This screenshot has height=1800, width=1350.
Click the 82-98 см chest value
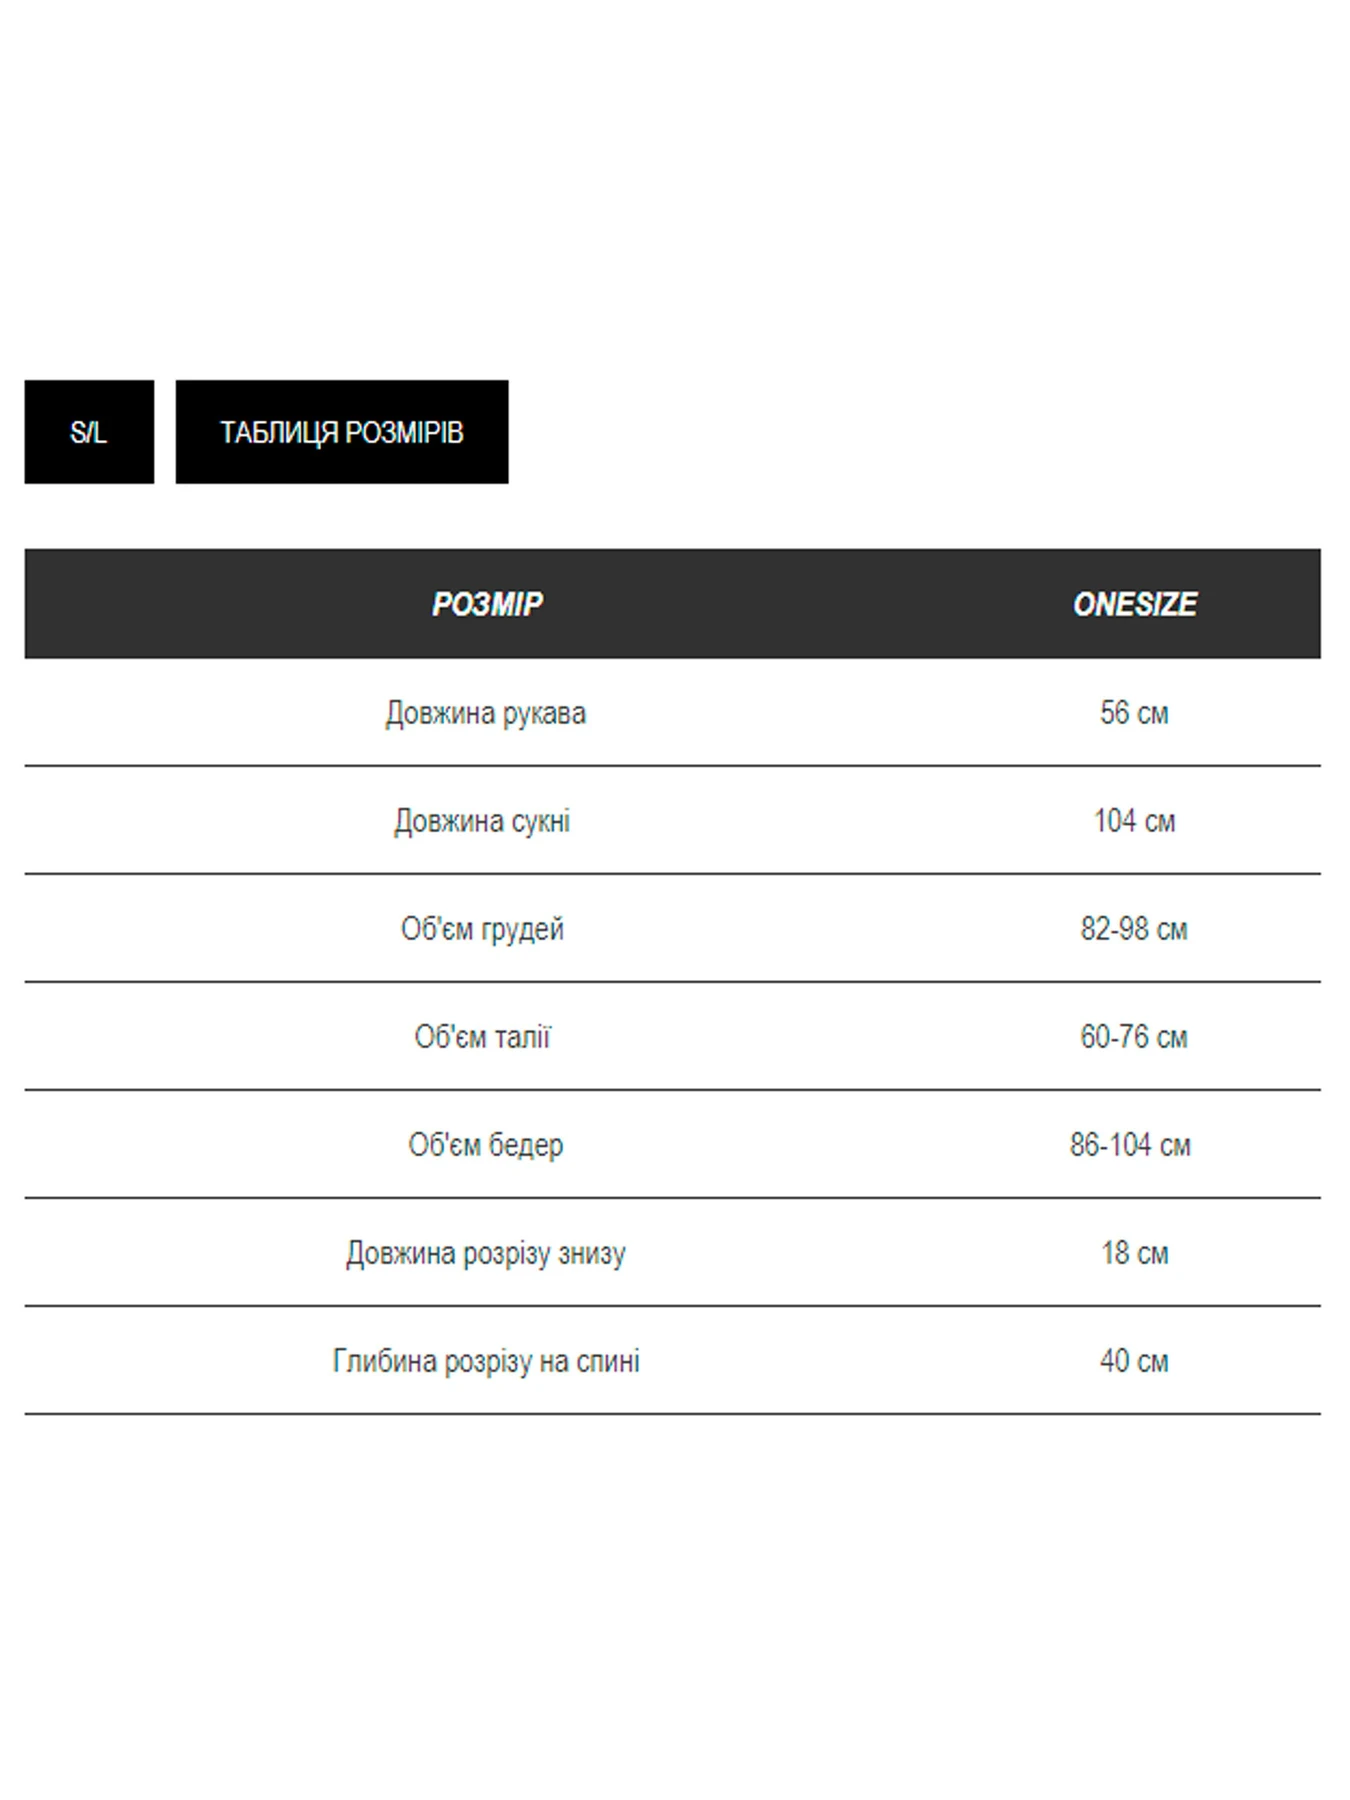click(x=1134, y=929)
